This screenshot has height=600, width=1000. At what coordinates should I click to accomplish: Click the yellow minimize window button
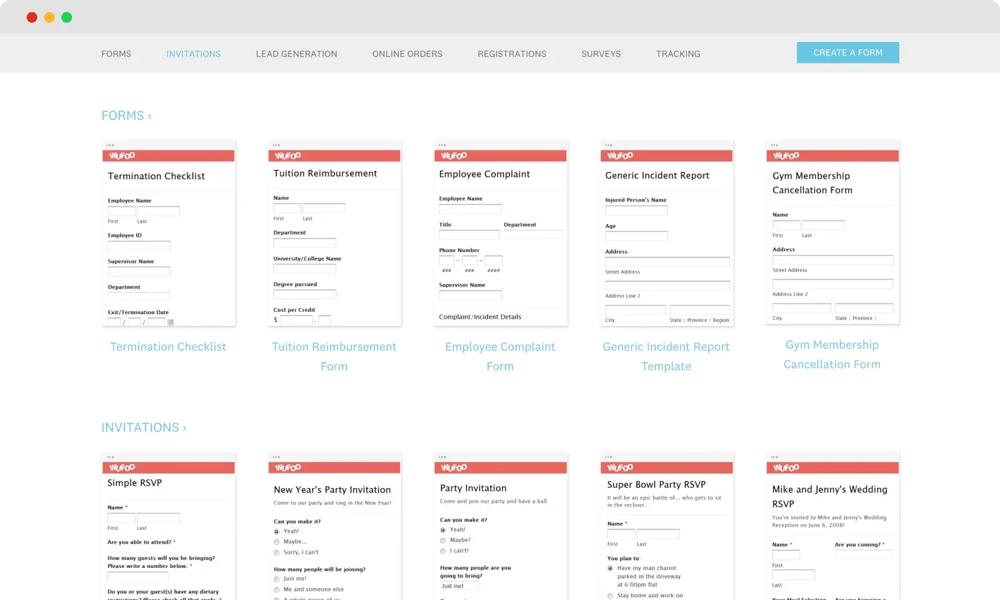click(49, 17)
